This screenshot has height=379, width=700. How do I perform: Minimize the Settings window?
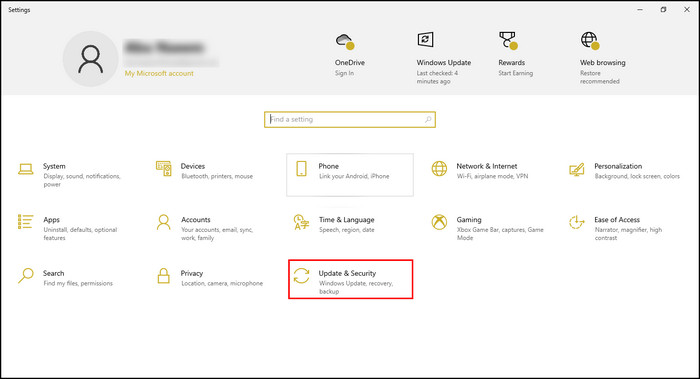point(640,9)
